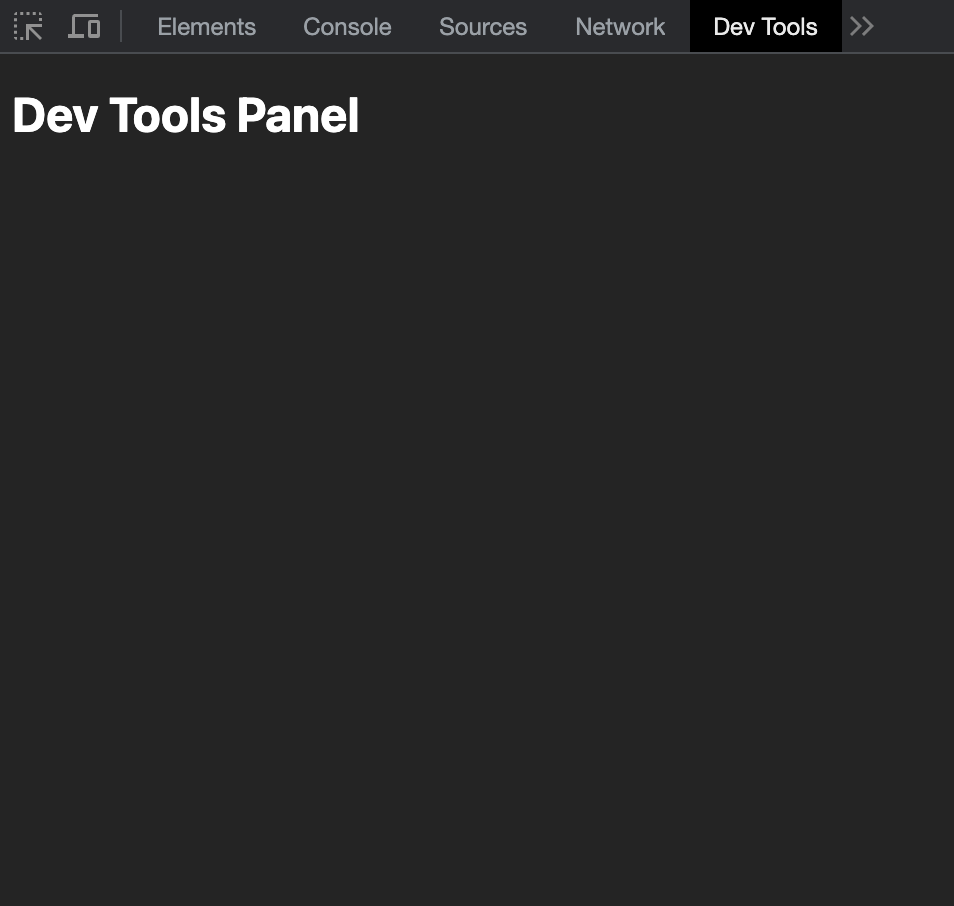Reveal additional panels with the chevron
This screenshot has height=906, width=954.
[x=861, y=26]
